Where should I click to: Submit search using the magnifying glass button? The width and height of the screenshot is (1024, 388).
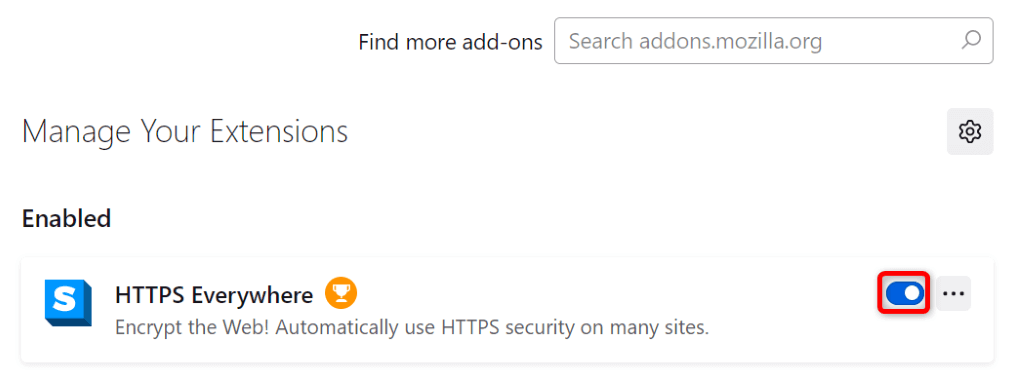pyautogui.click(x=971, y=40)
